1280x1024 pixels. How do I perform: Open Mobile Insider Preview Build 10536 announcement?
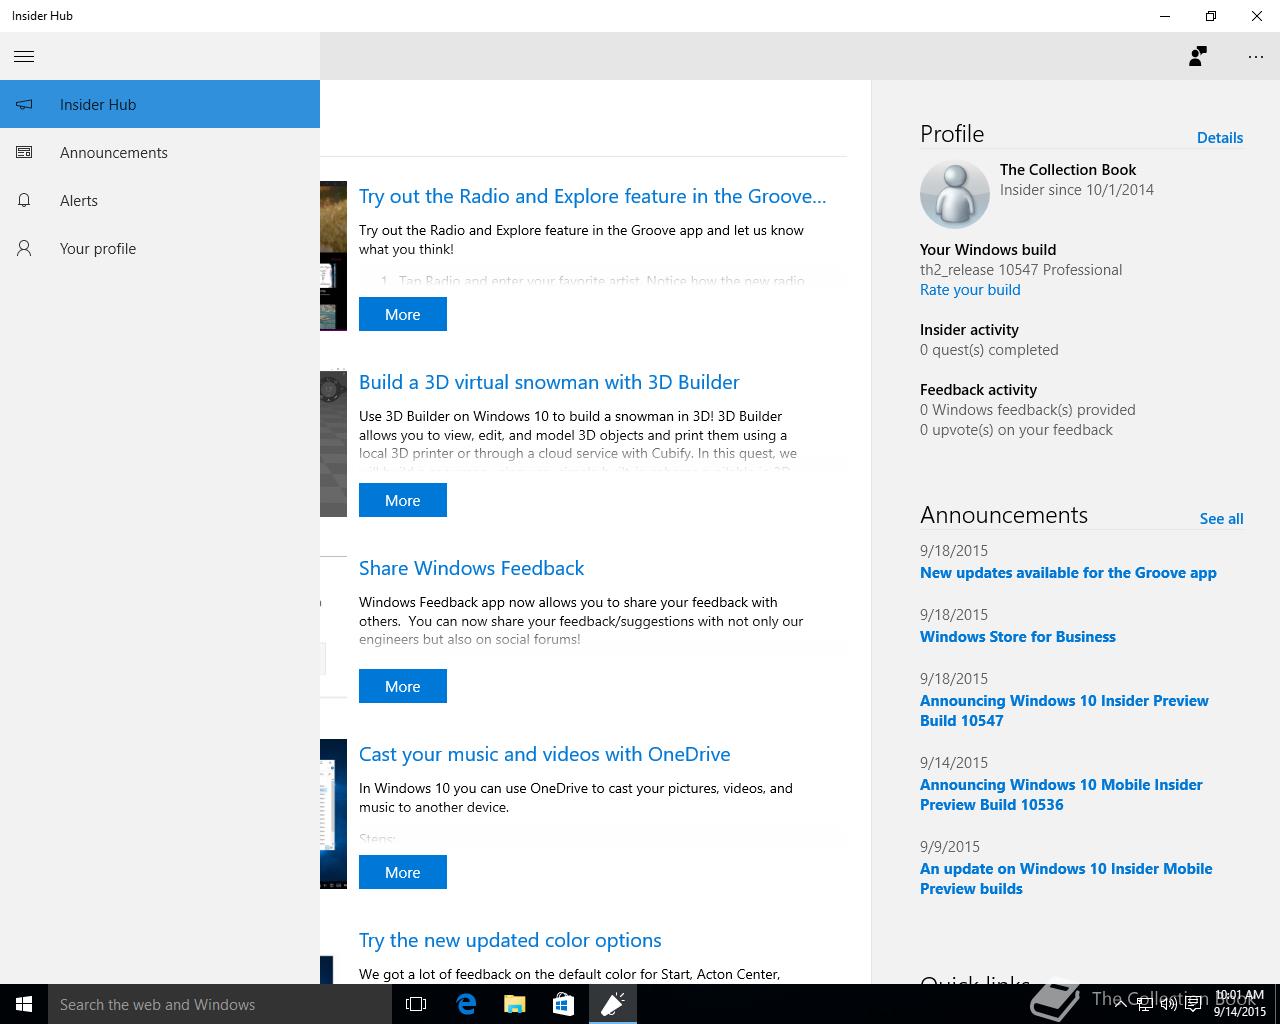1061,795
